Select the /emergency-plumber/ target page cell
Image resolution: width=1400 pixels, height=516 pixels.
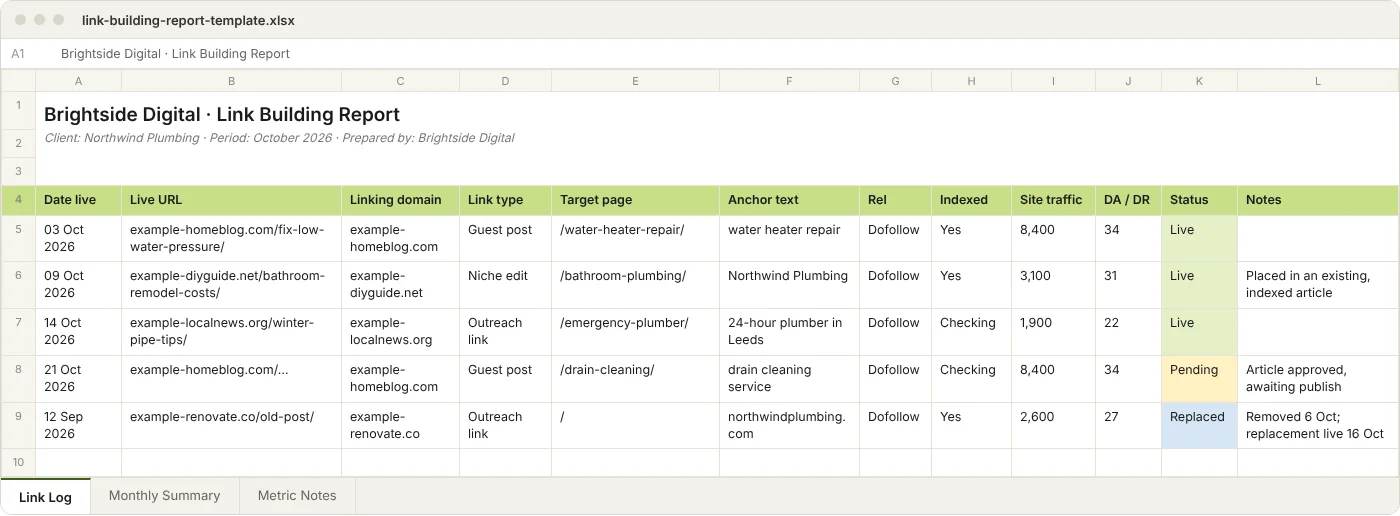[x=635, y=332]
